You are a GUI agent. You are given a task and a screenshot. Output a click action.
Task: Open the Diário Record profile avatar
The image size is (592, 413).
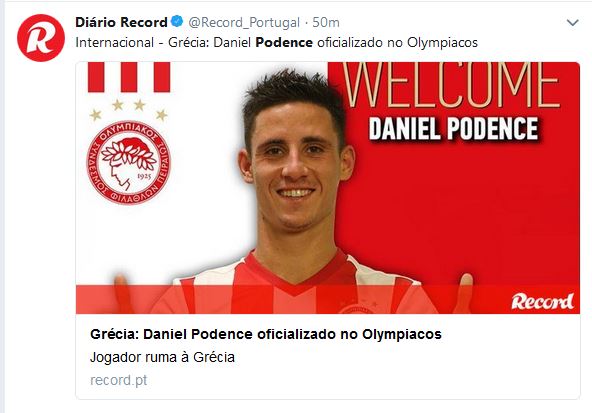pos(41,38)
